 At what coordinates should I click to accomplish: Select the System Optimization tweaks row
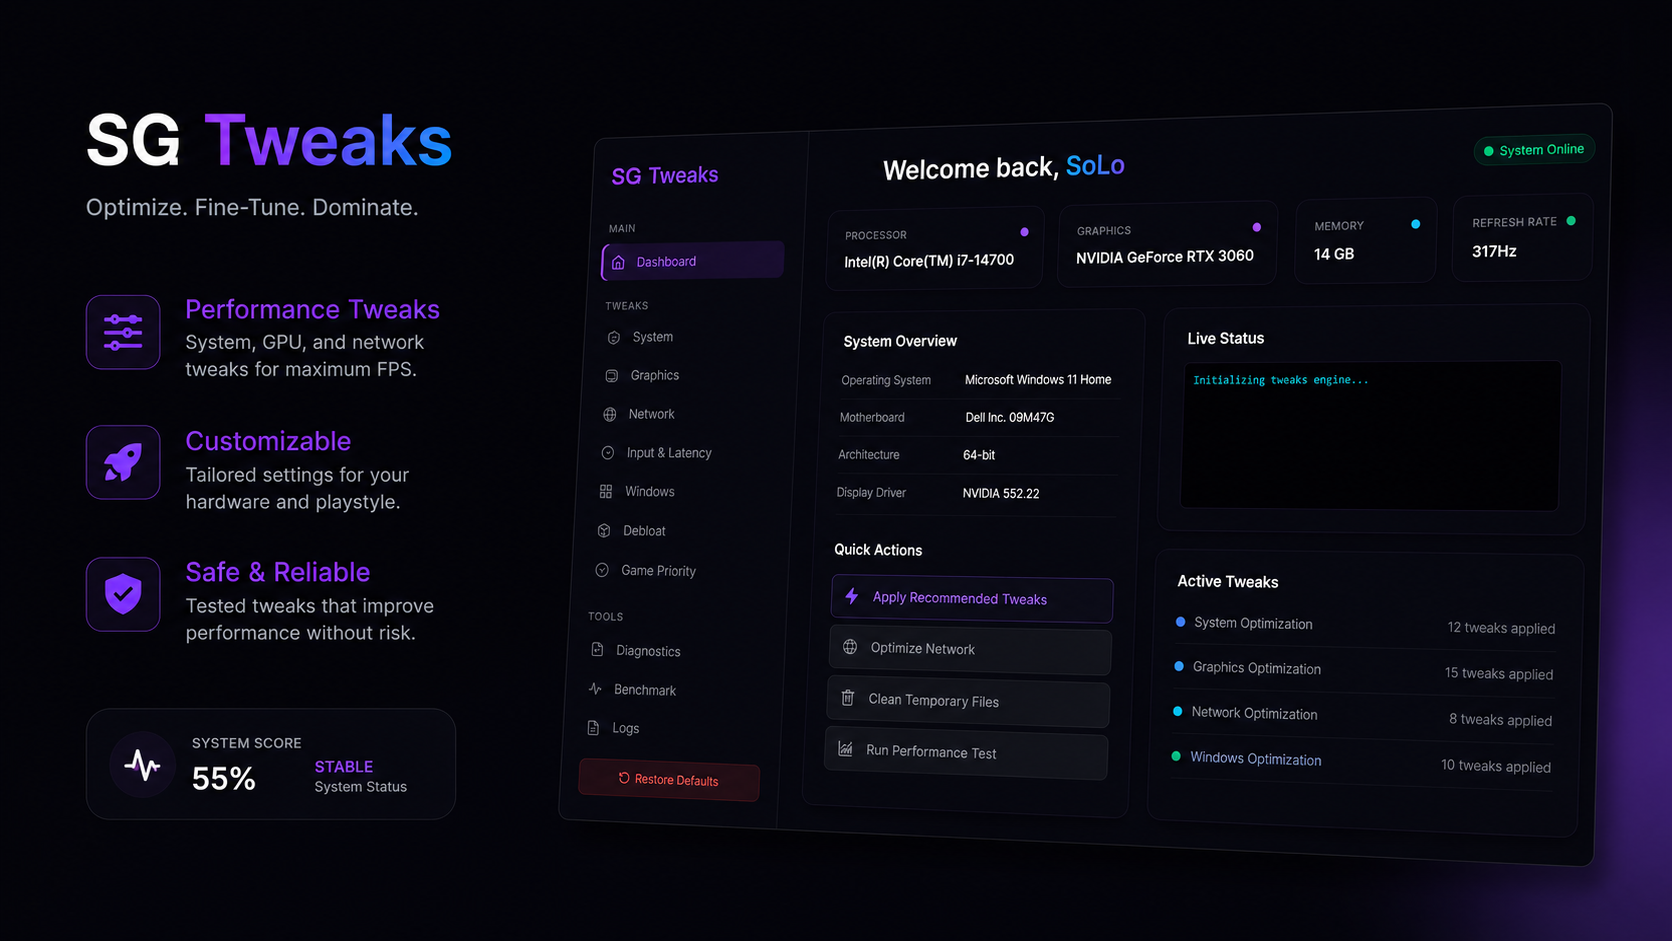(x=1366, y=626)
